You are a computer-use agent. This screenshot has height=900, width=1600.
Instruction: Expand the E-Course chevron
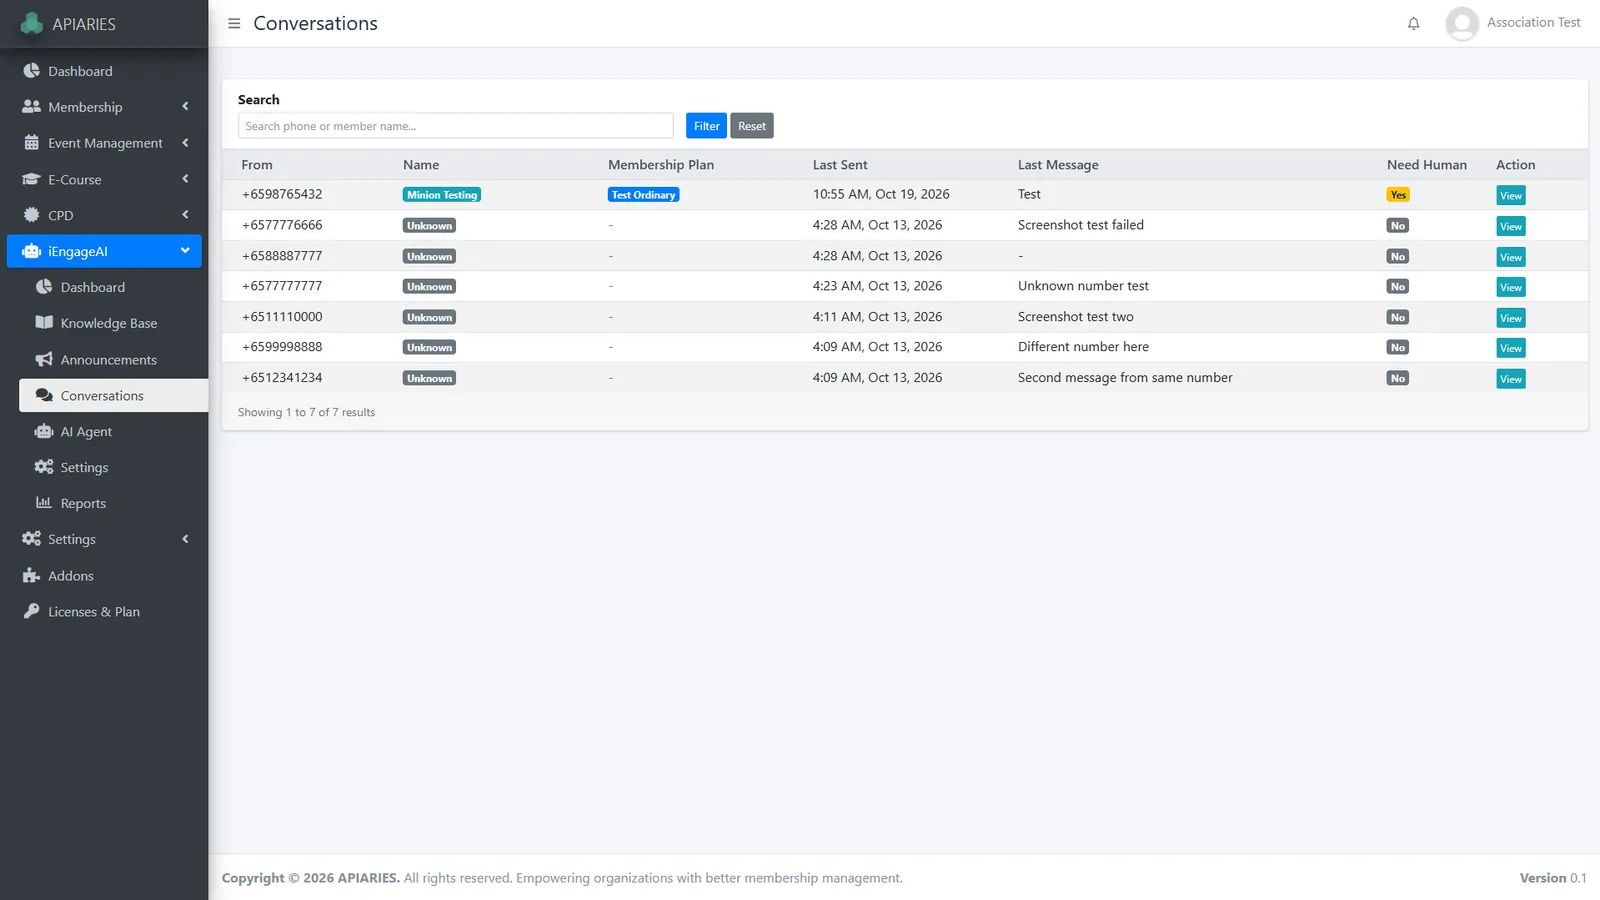[185, 179]
